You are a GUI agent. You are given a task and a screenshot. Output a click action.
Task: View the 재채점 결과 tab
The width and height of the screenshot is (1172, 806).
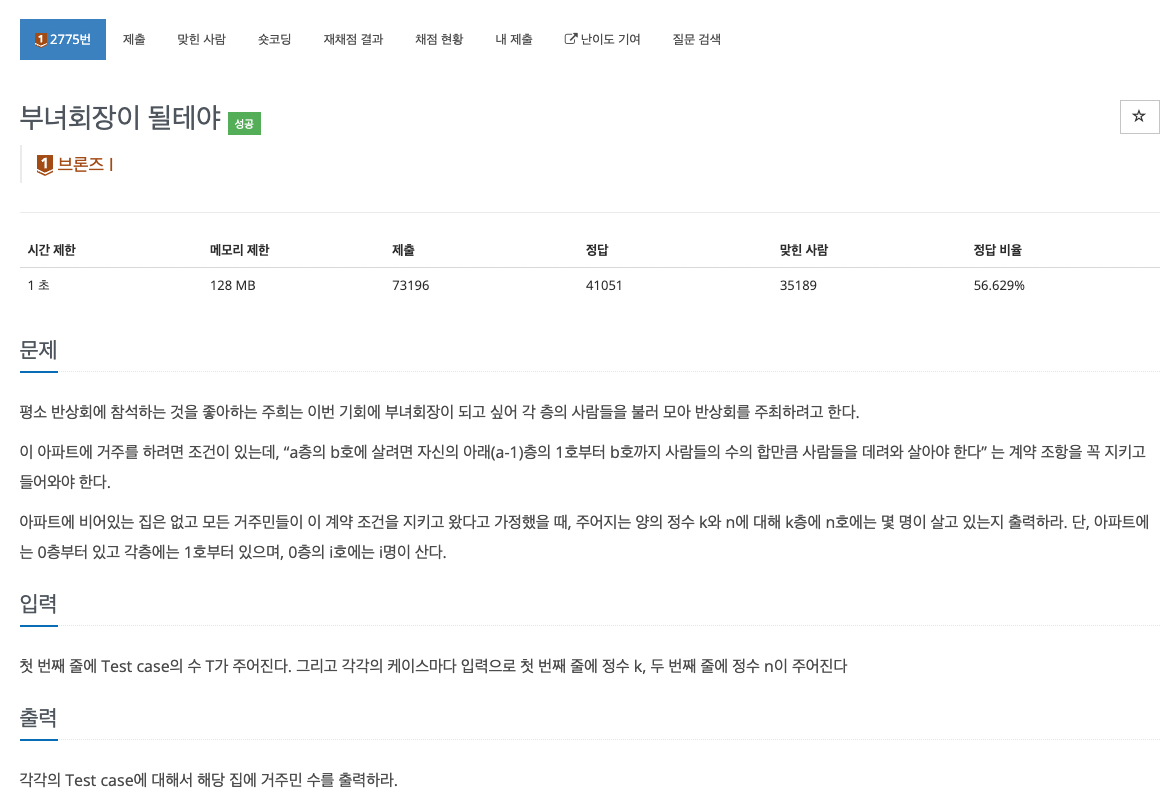[x=353, y=40]
